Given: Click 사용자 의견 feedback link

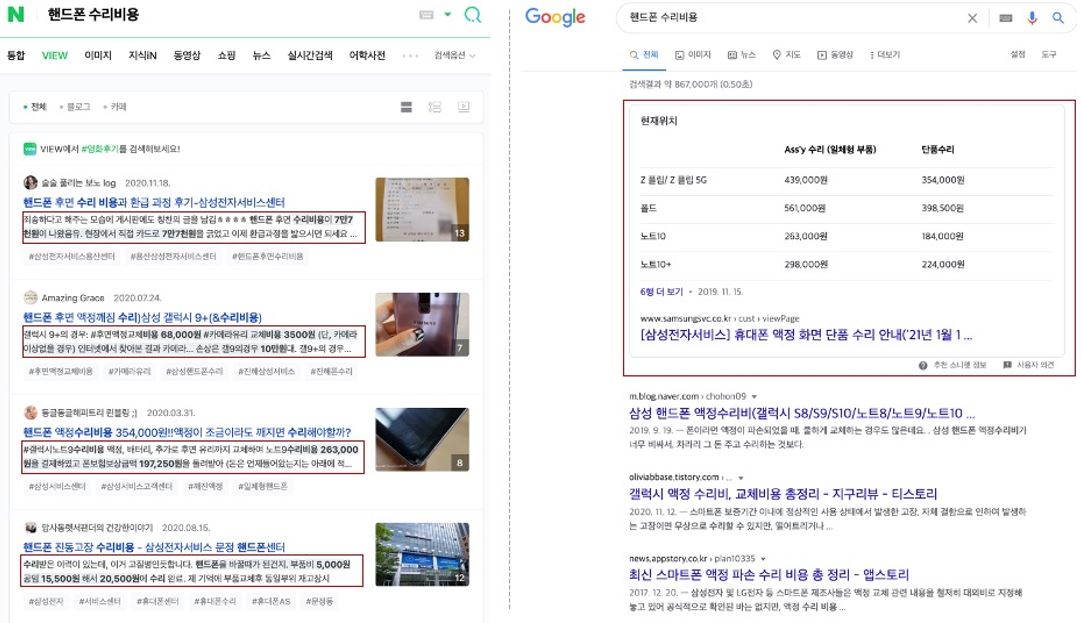Looking at the screenshot, I should click(x=1029, y=365).
